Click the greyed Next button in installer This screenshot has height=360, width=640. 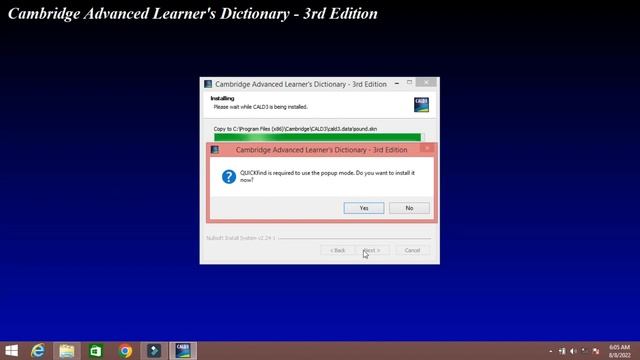tap(372, 250)
